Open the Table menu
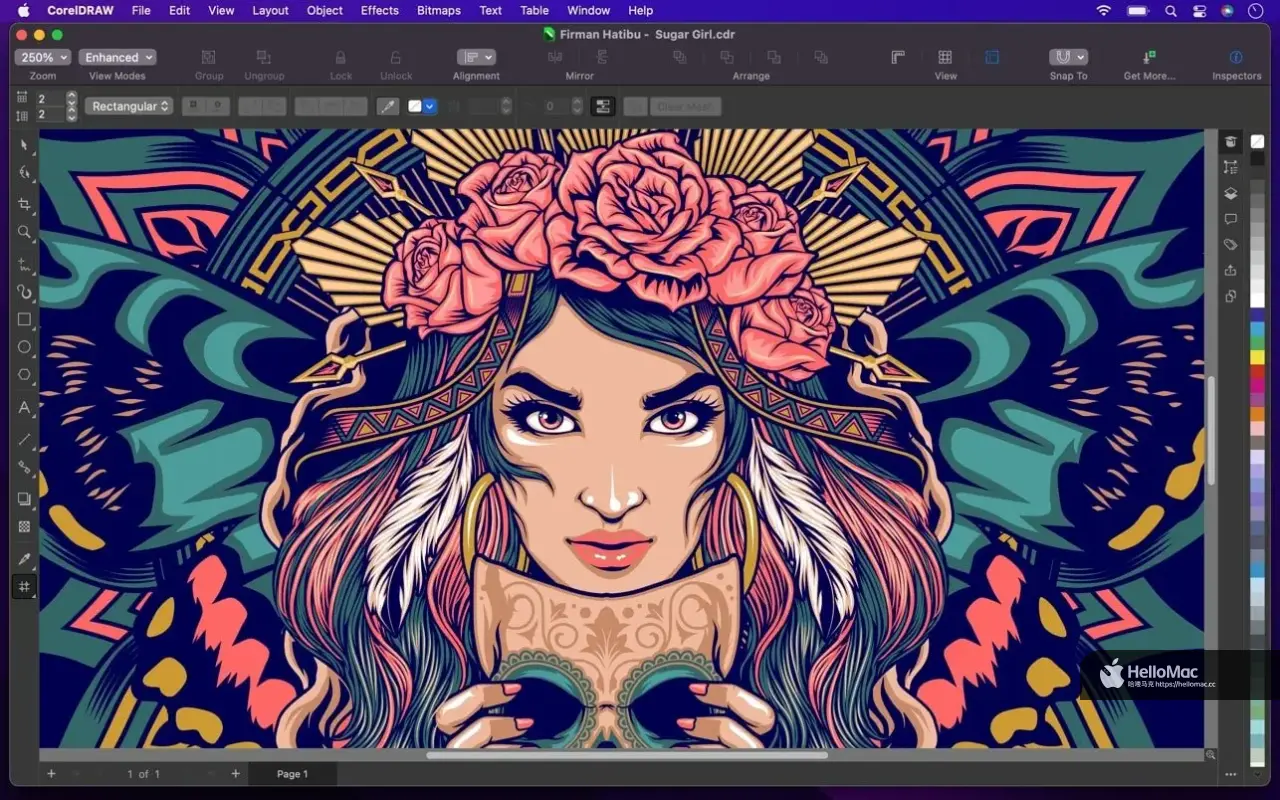Viewport: 1280px width, 800px height. (535, 10)
